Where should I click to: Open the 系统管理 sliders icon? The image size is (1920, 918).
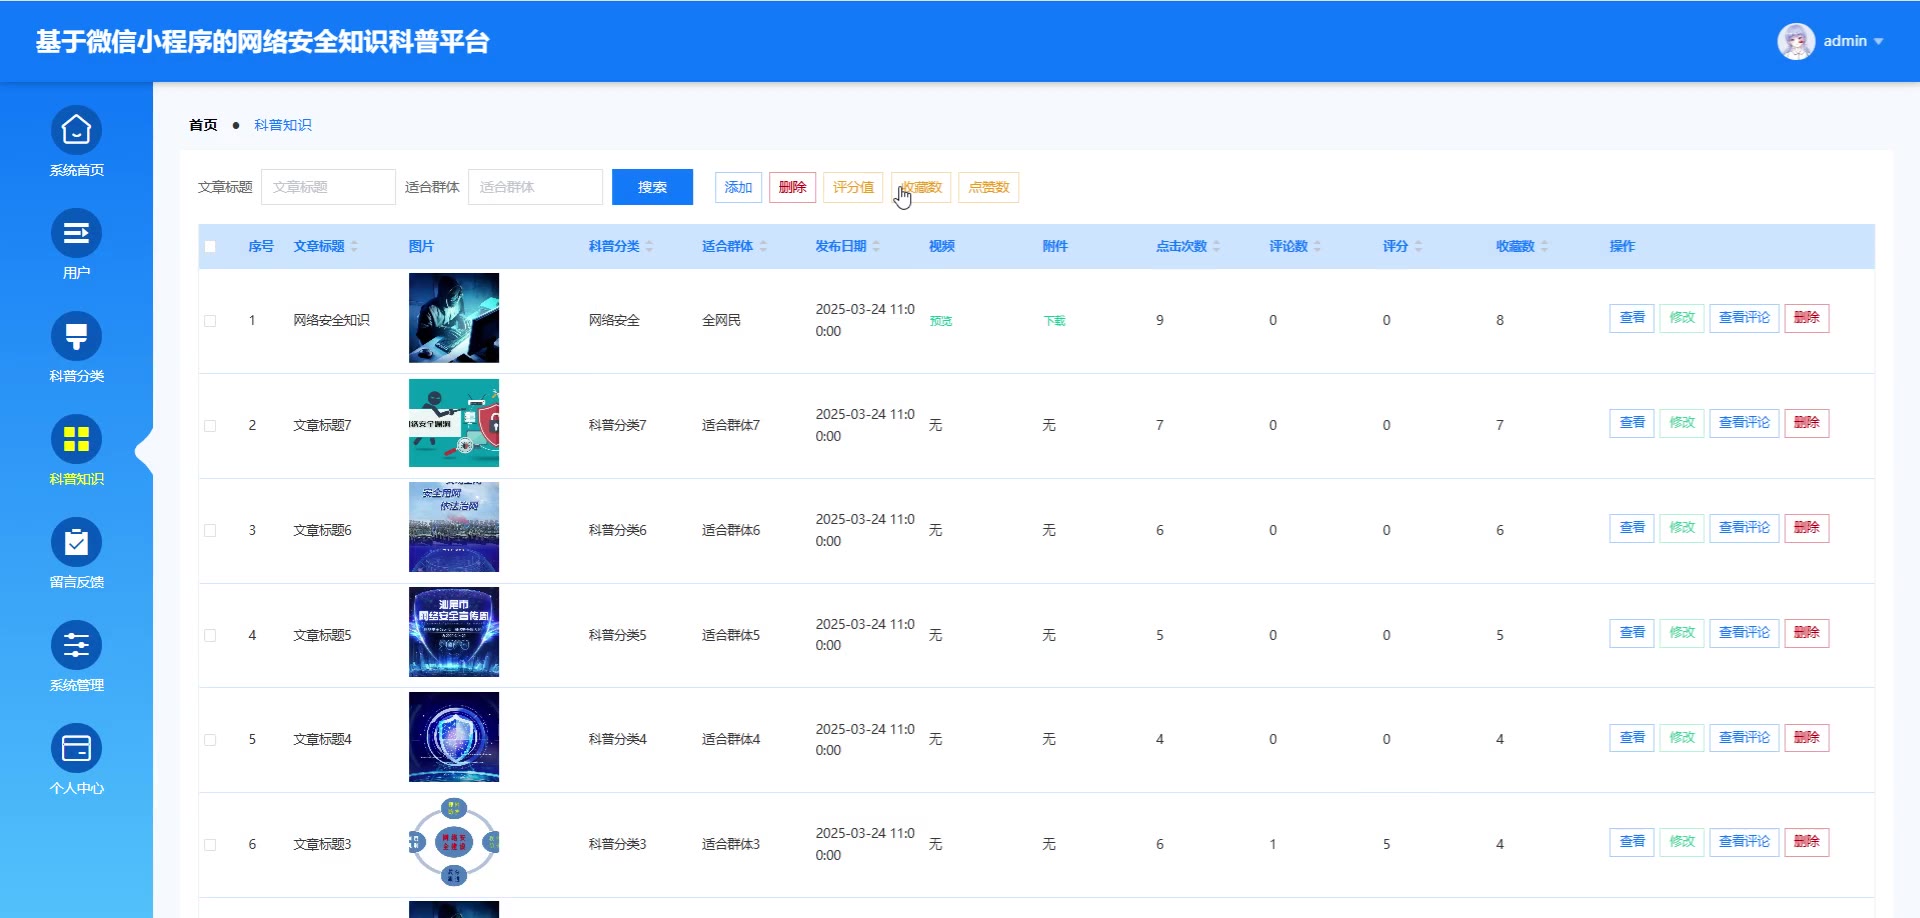76,646
